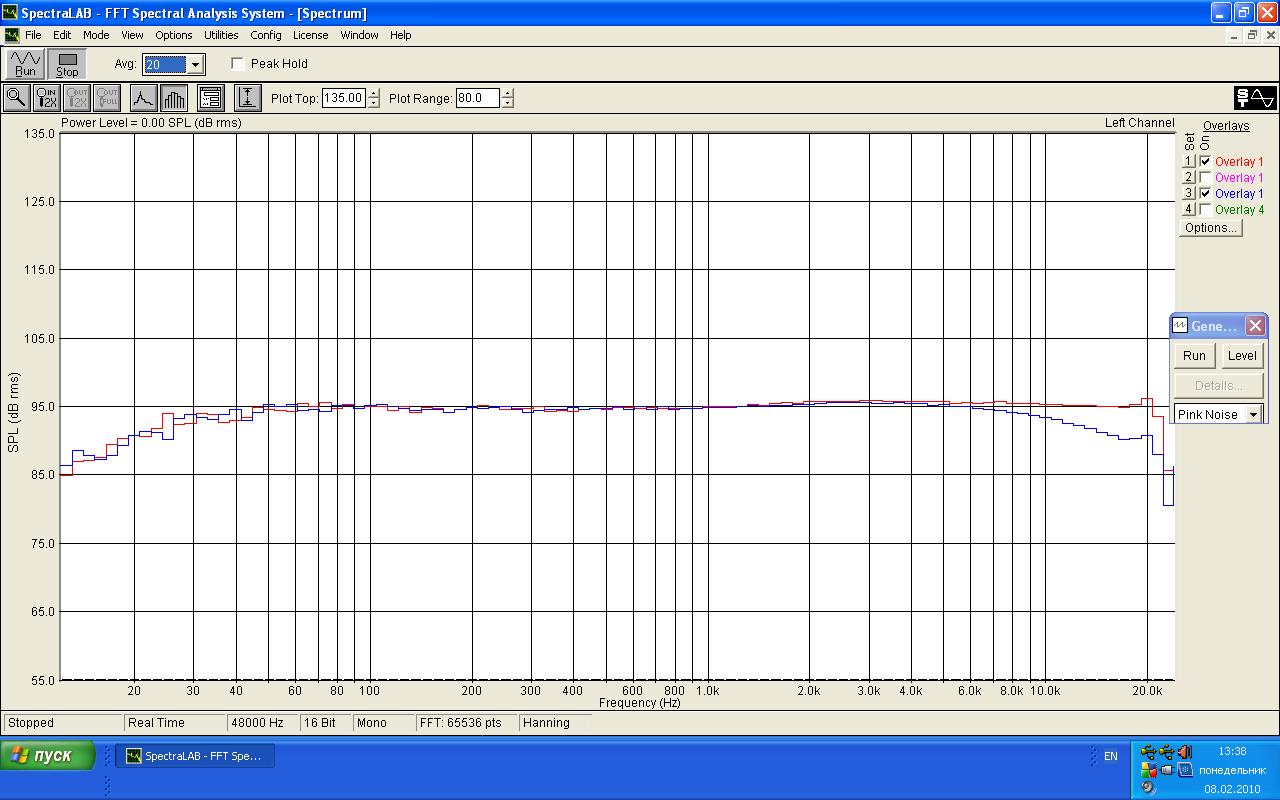Click the Zoom In 2X icon
The height and width of the screenshot is (800, 1280).
[x=46, y=97]
